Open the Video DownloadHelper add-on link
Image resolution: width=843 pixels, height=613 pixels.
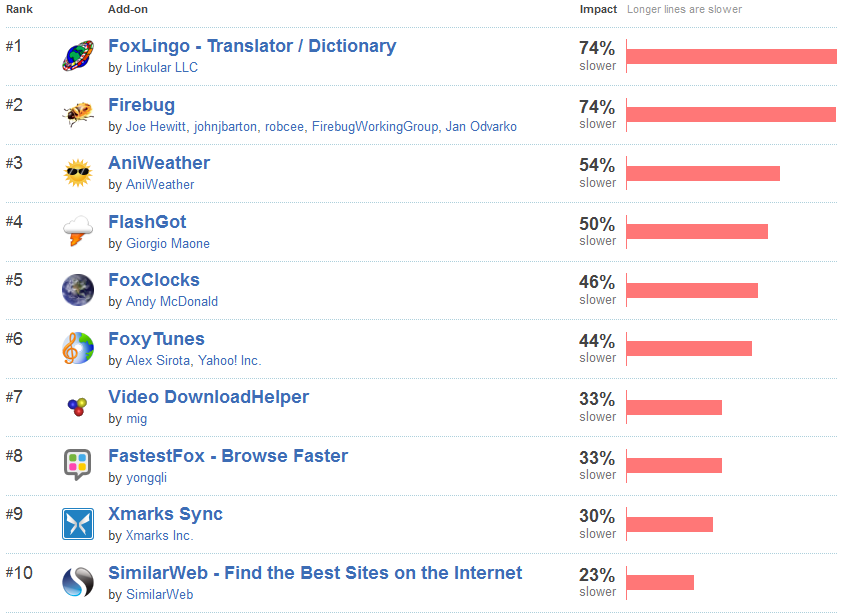pos(209,397)
